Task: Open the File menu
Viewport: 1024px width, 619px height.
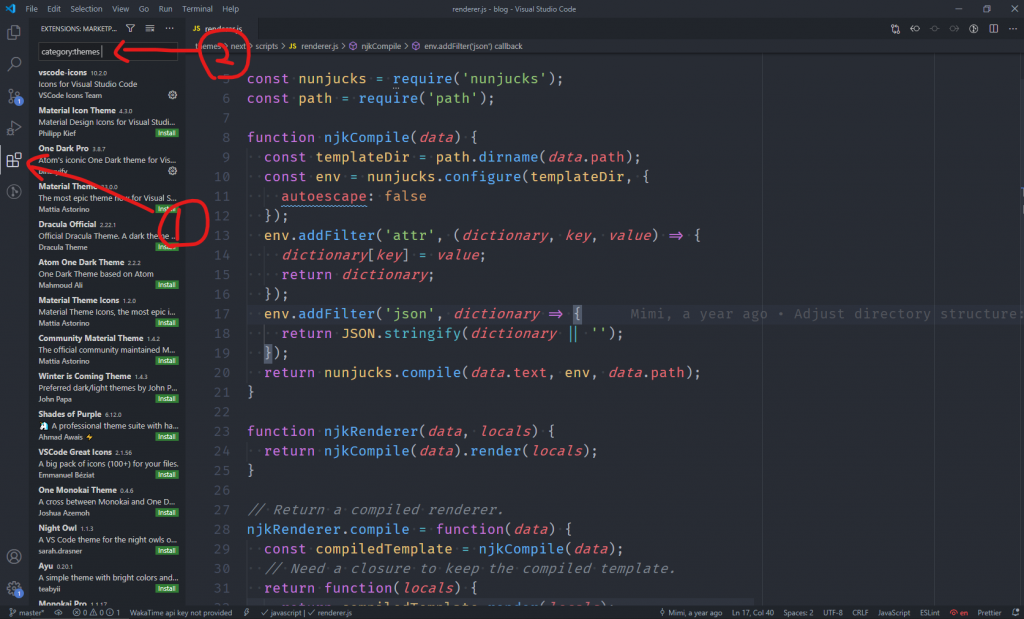Action: coord(31,9)
